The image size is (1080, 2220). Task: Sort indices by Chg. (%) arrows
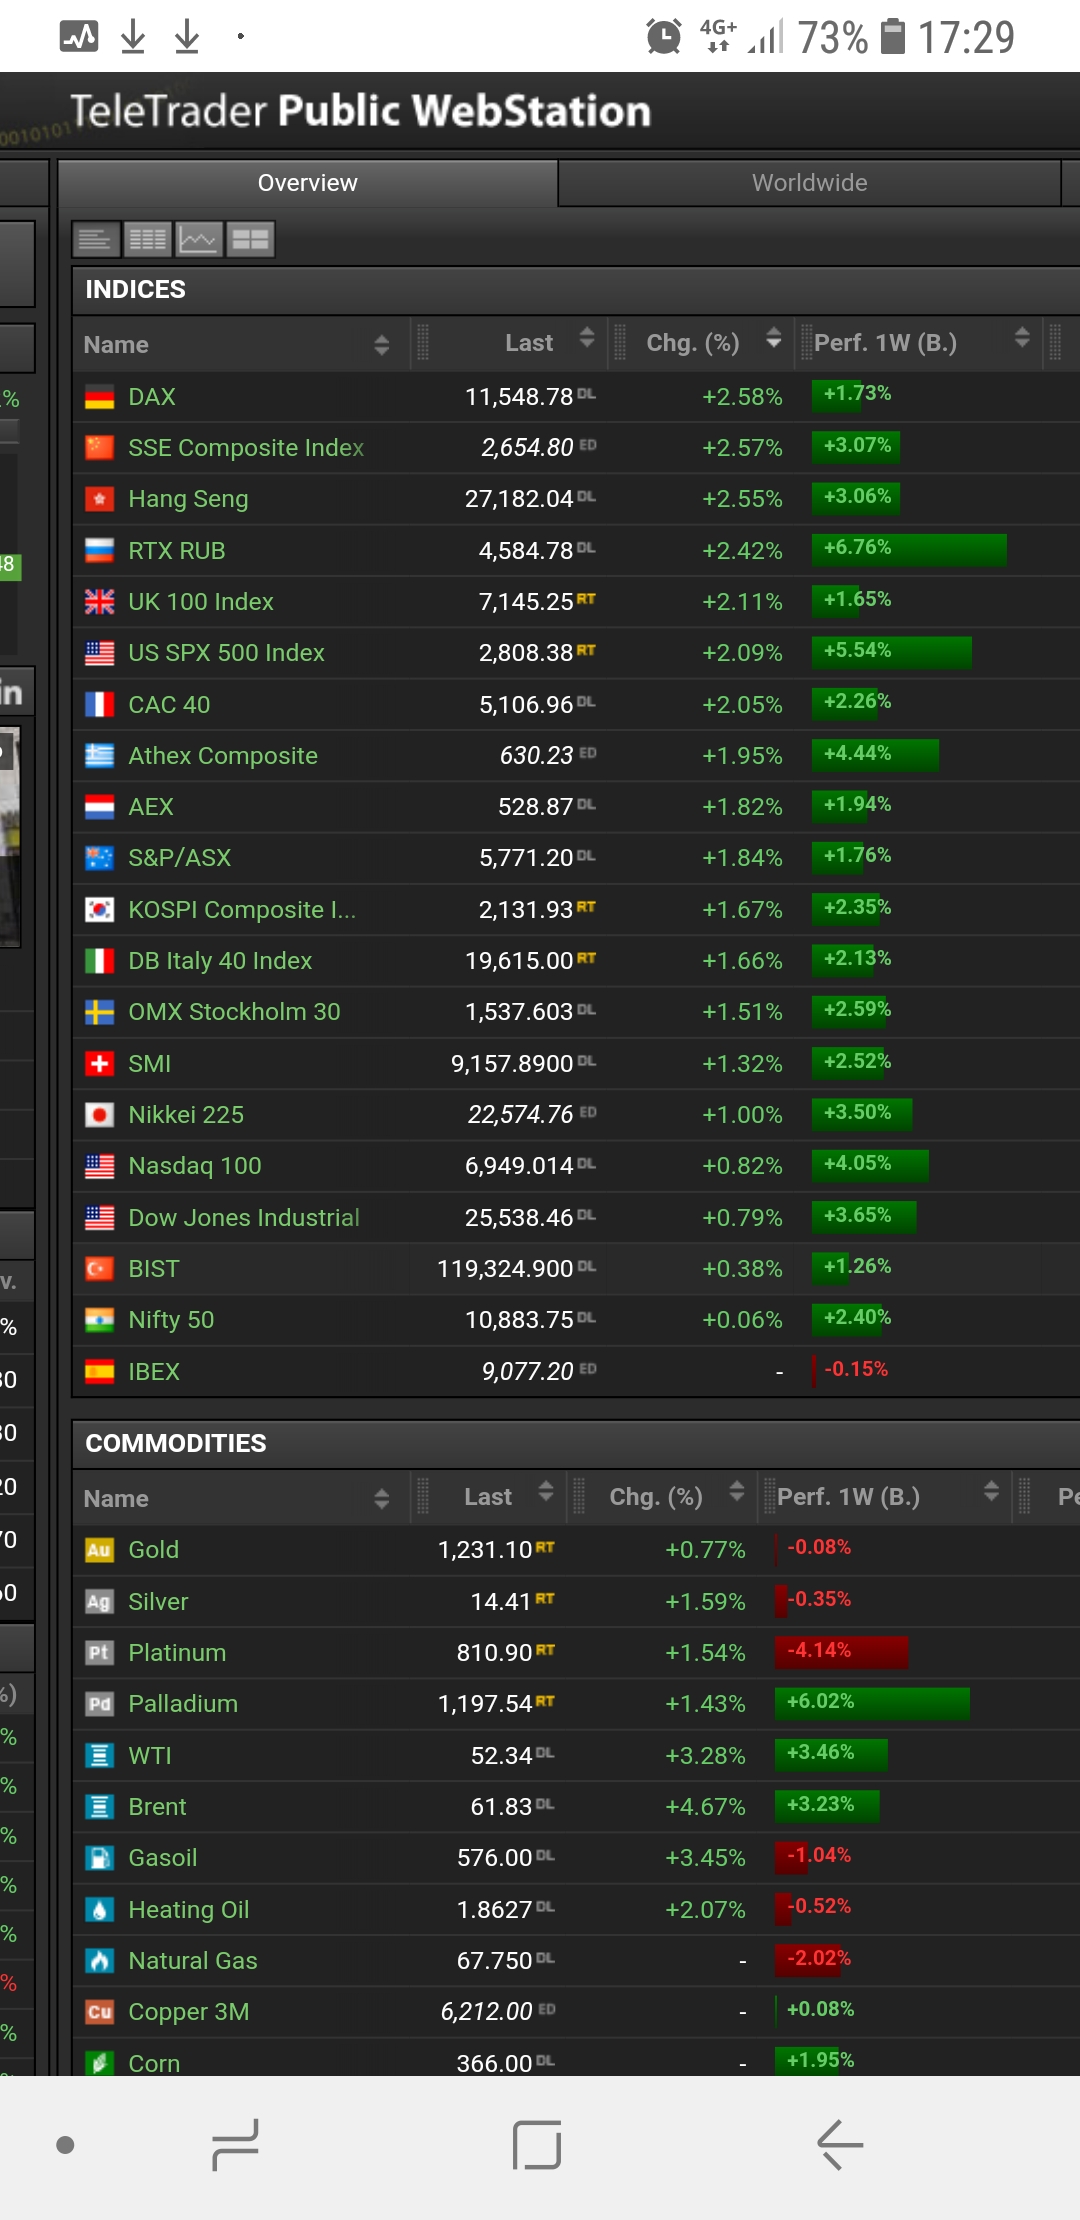click(x=773, y=339)
